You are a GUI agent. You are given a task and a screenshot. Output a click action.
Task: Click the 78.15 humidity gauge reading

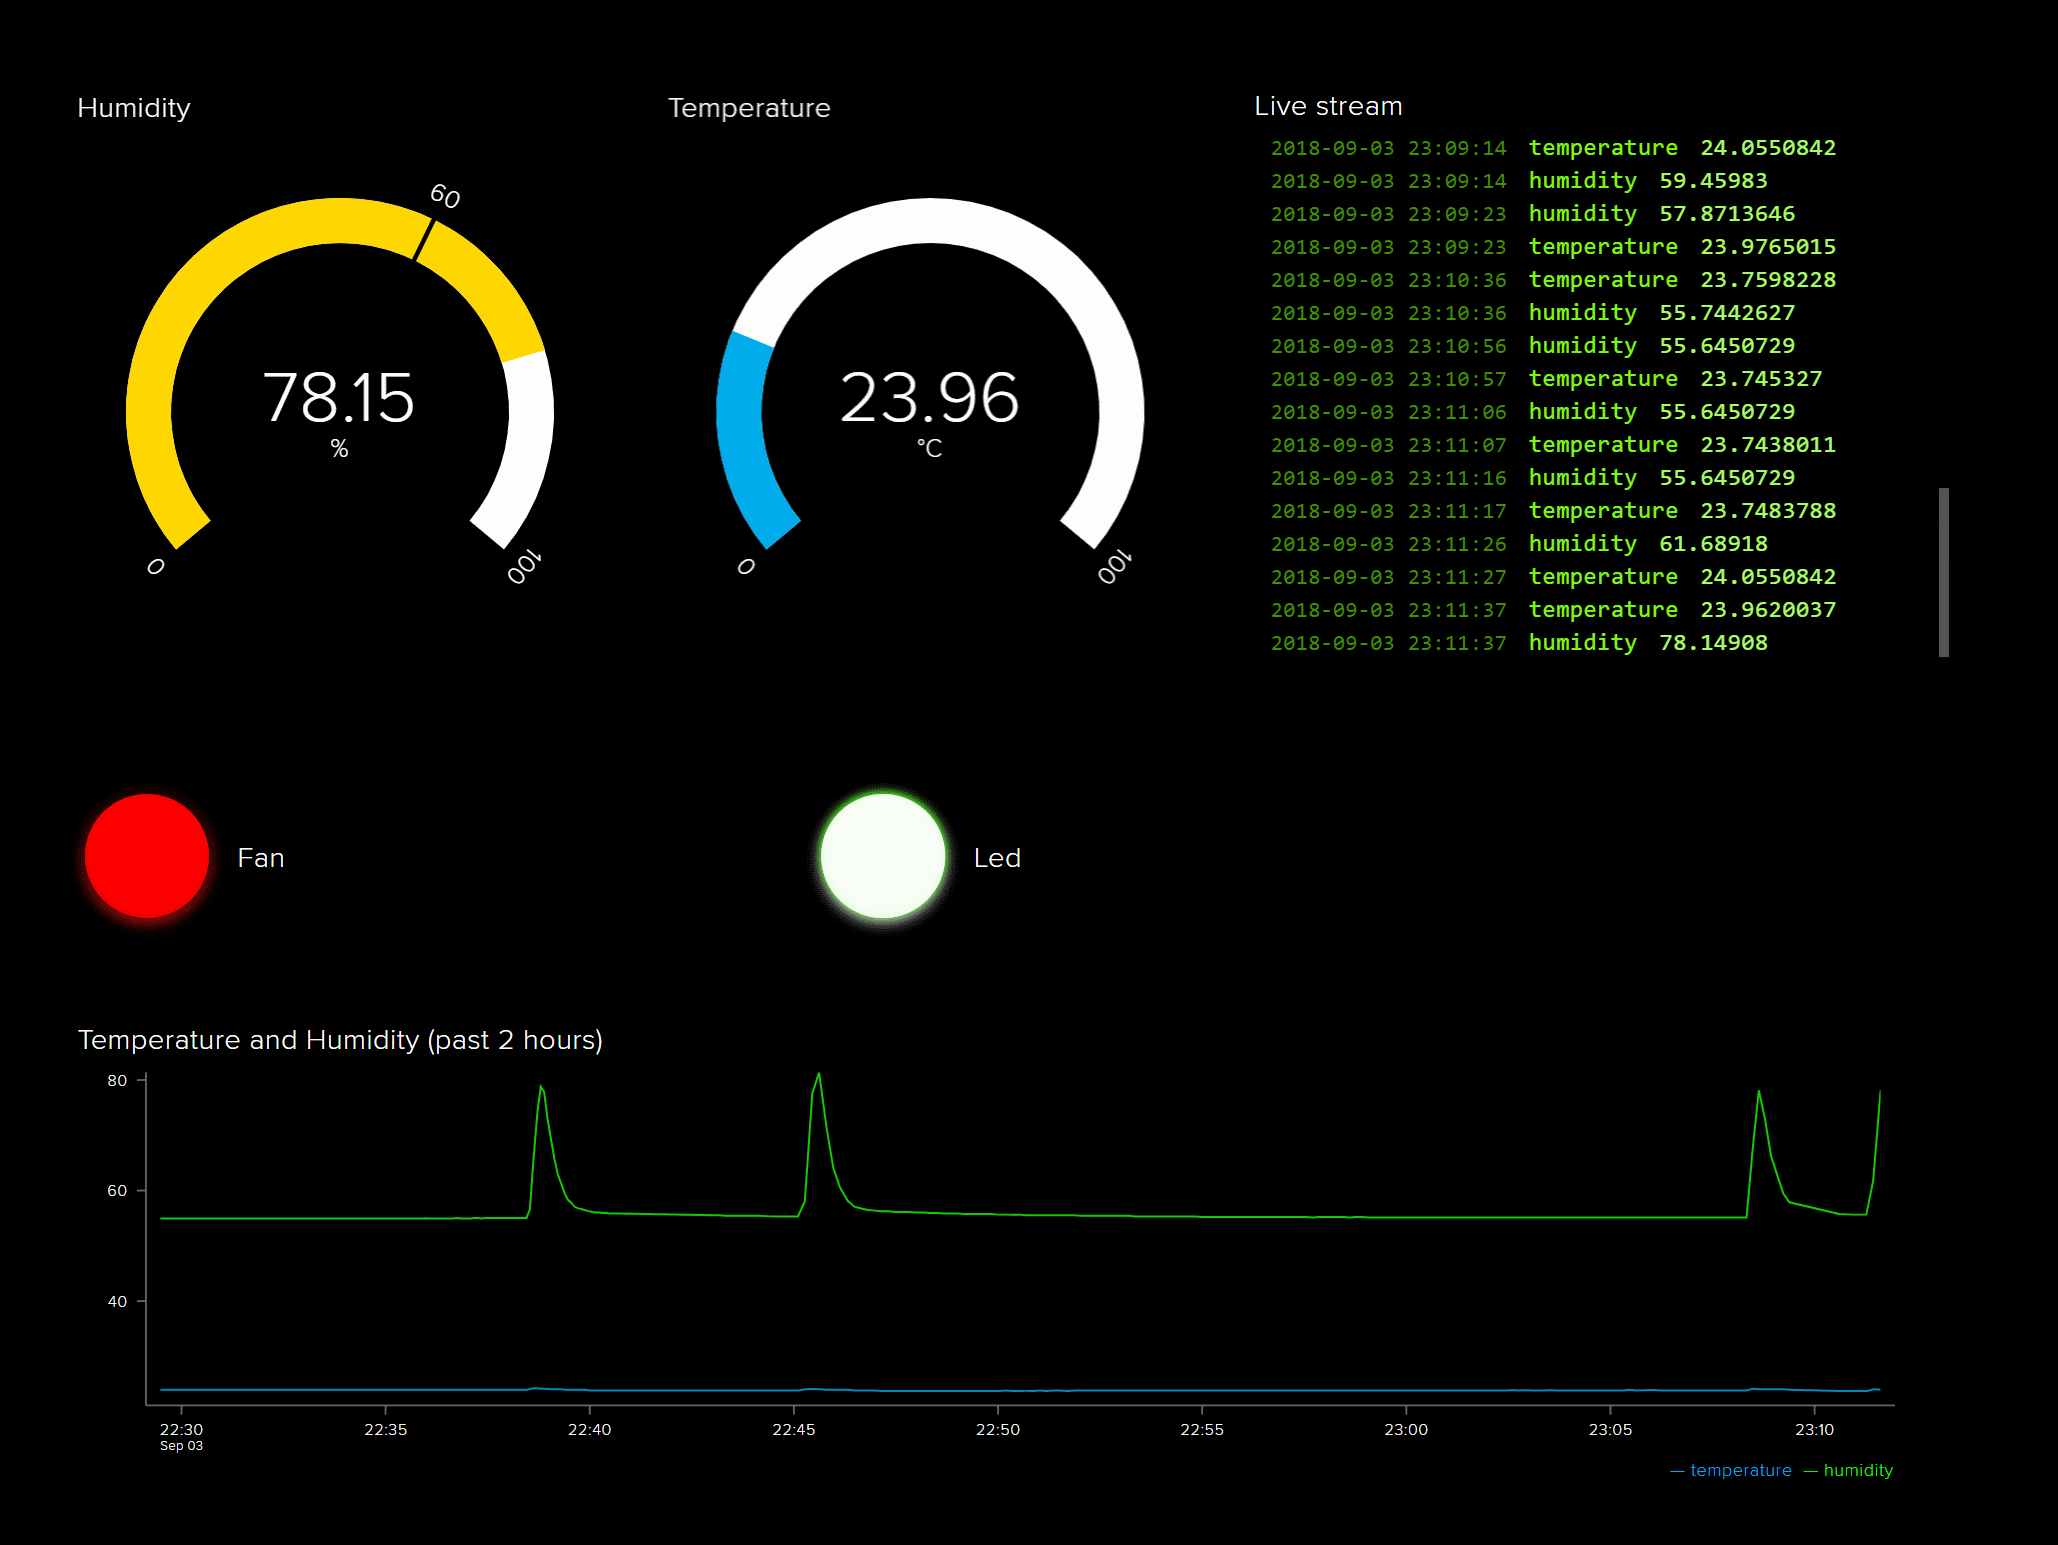[338, 398]
